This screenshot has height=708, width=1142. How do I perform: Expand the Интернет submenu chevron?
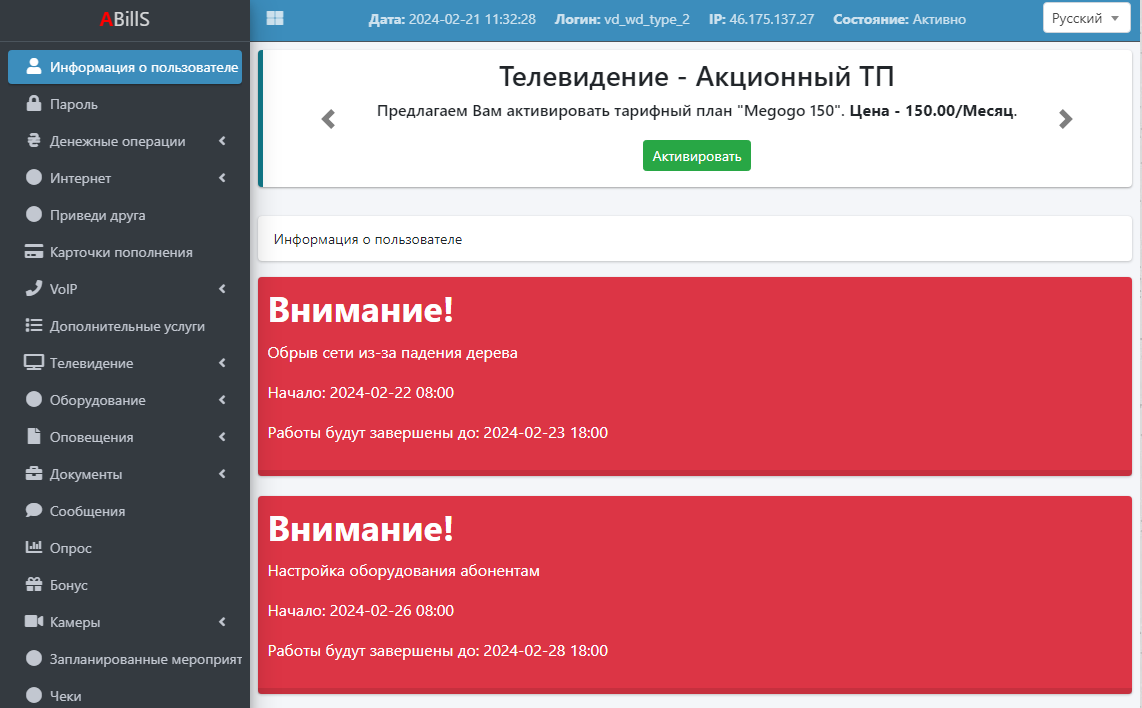[222, 178]
